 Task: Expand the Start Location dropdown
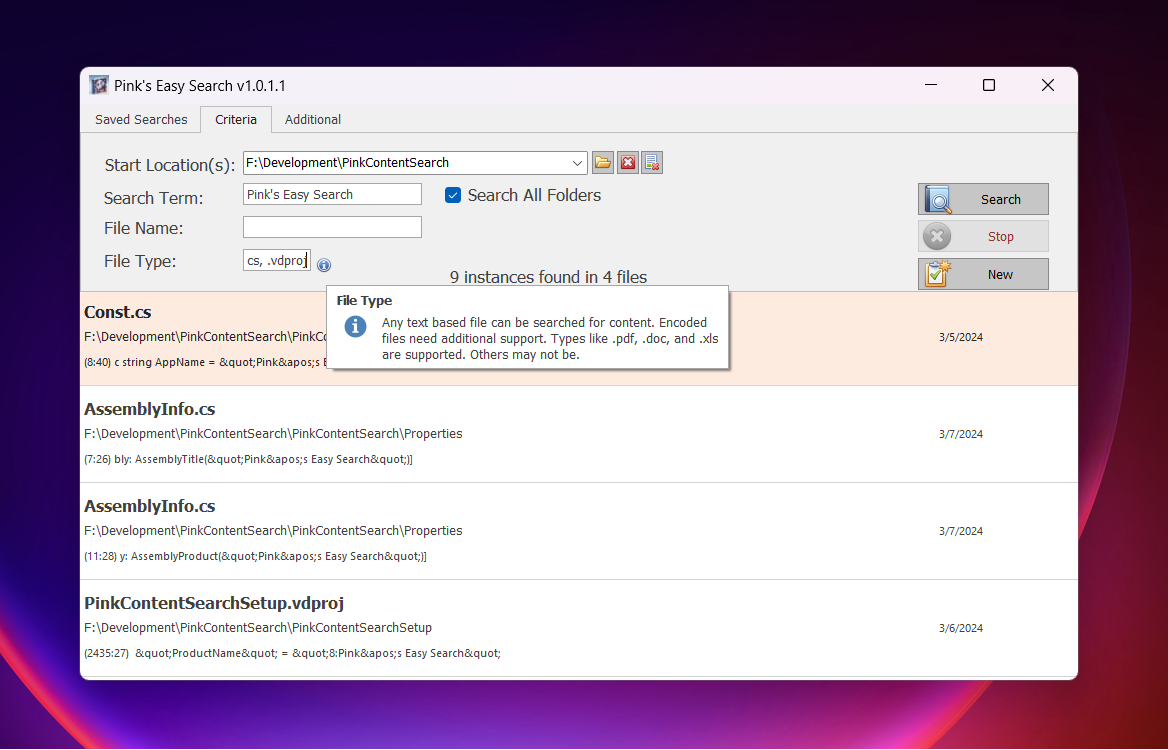578,163
